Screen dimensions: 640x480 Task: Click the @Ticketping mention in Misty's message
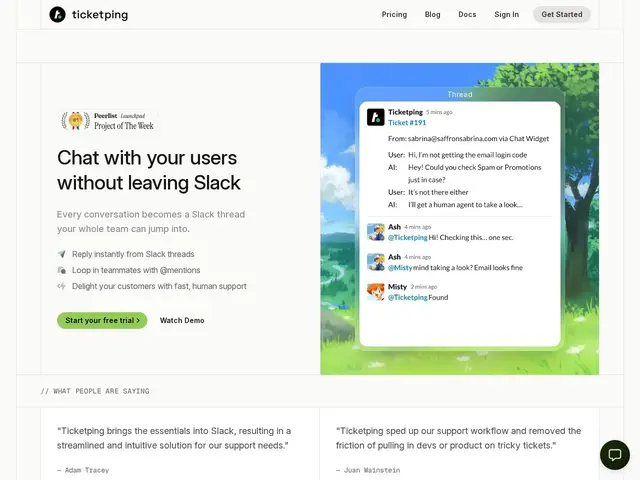click(x=407, y=298)
